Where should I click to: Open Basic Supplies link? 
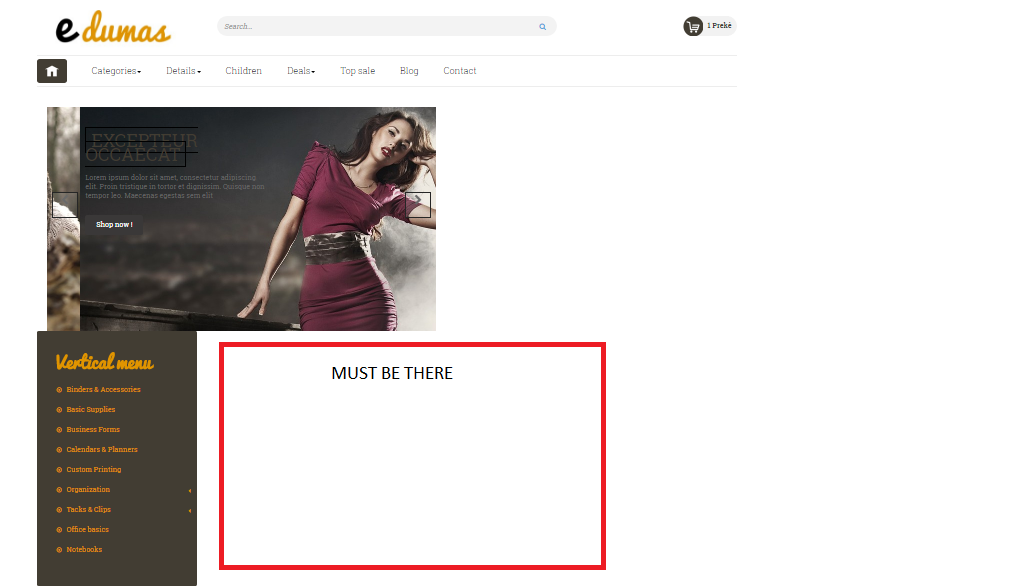tap(91, 410)
